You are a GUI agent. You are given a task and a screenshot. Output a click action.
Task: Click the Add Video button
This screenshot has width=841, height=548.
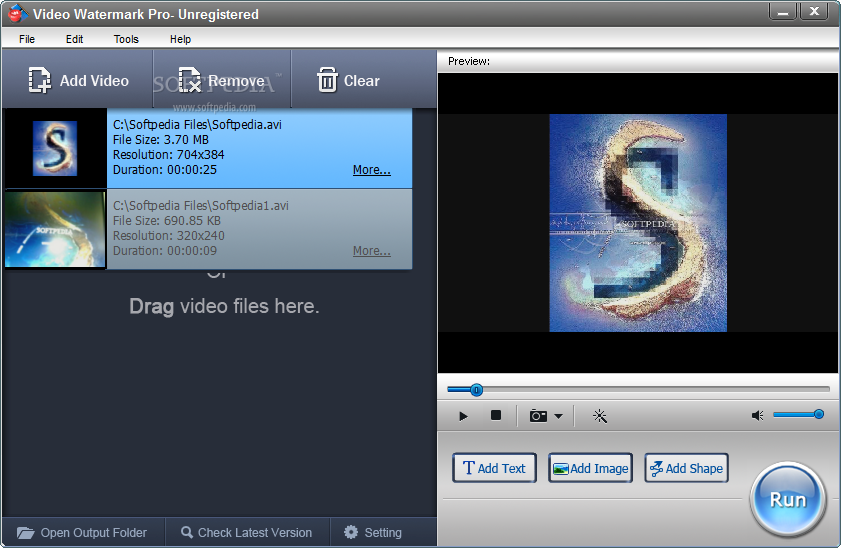78,80
